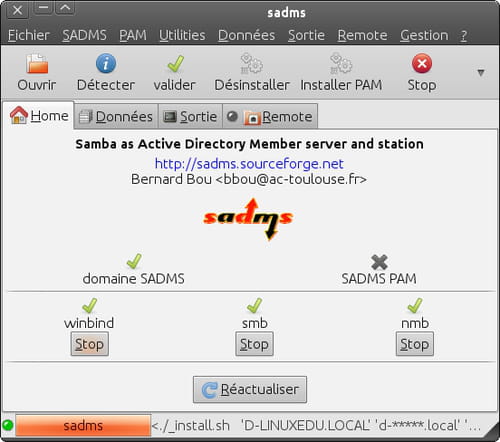Stop the winbind service

click(x=89, y=344)
